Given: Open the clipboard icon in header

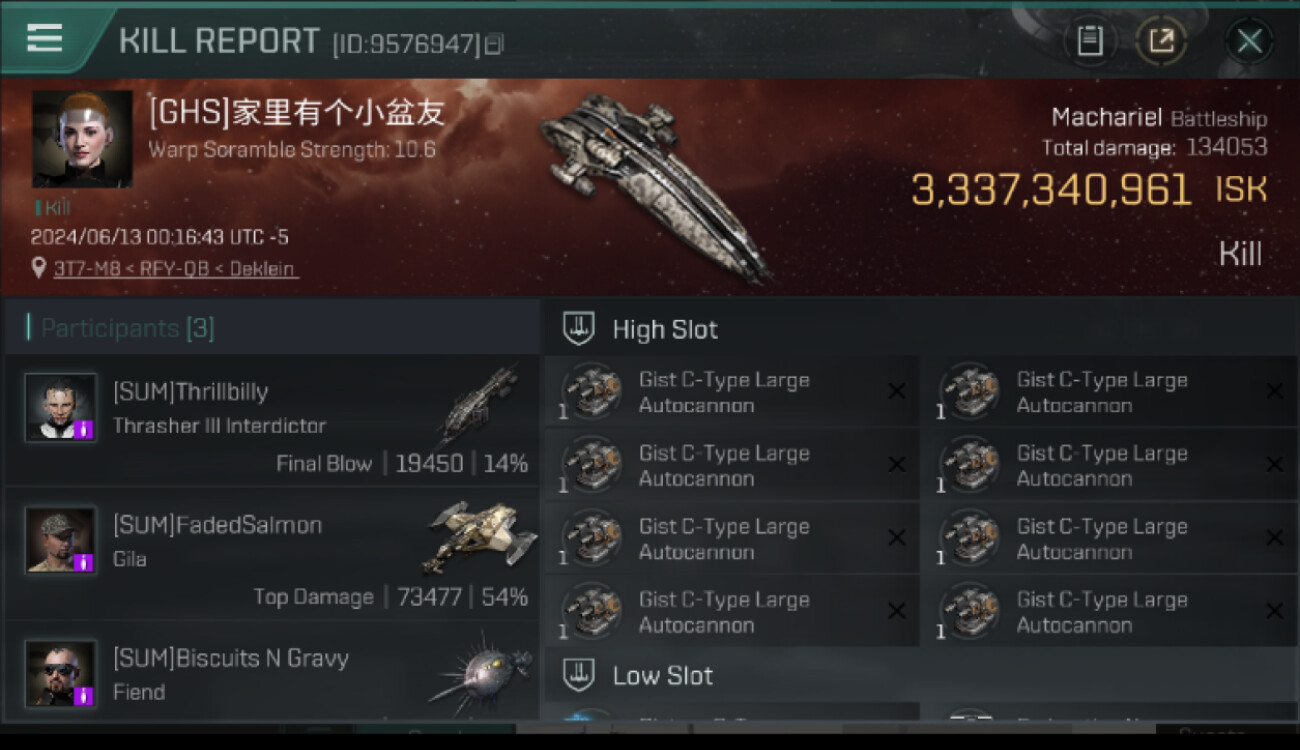Looking at the screenshot, I should [1090, 40].
